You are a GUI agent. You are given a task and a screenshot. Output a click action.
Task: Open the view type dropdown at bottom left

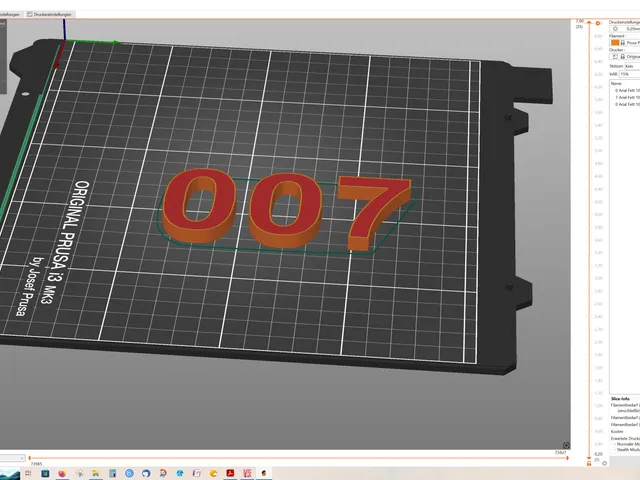(x=12, y=458)
